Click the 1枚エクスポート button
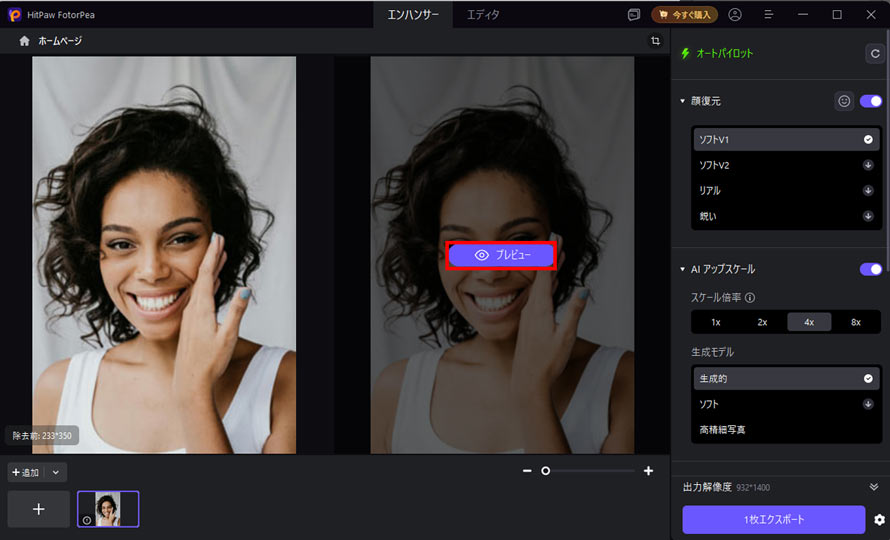Image resolution: width=890 pixels, height=540 pixels. coord(774,520)
